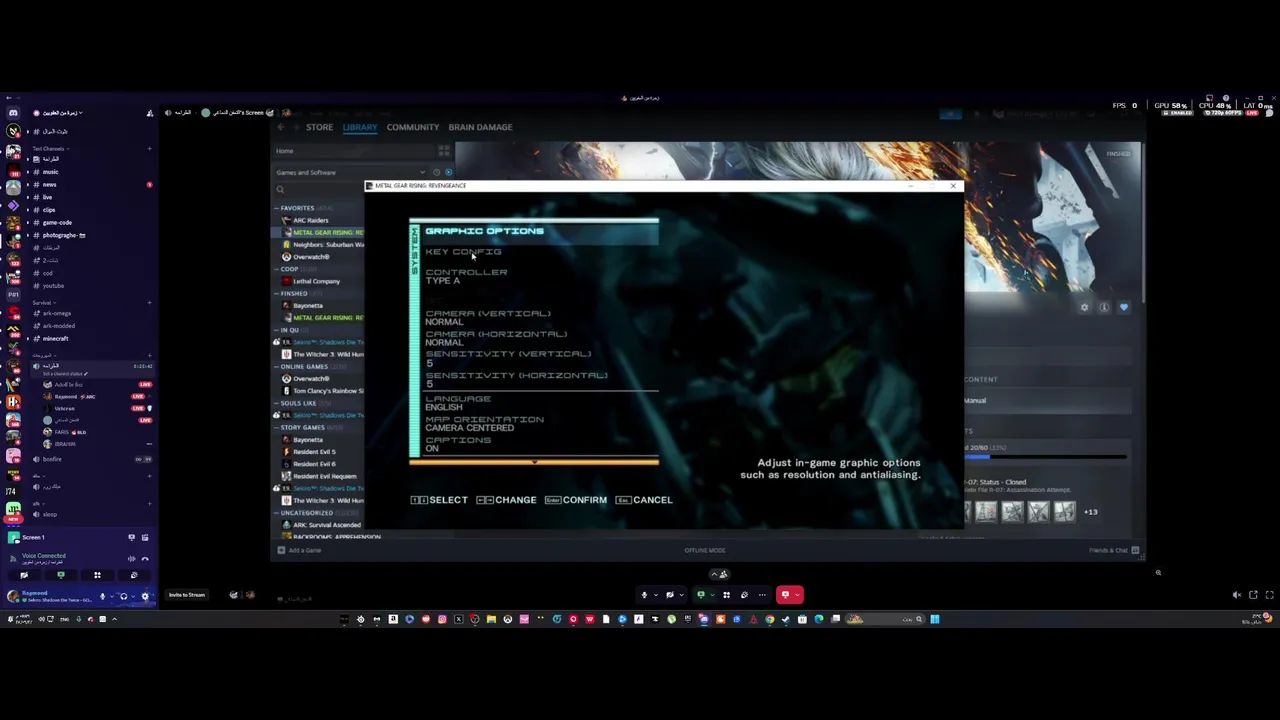Viewport: 1280px width, 720px height.
Task: Open the info icon on Steam game page
Action: (1104, 307)
